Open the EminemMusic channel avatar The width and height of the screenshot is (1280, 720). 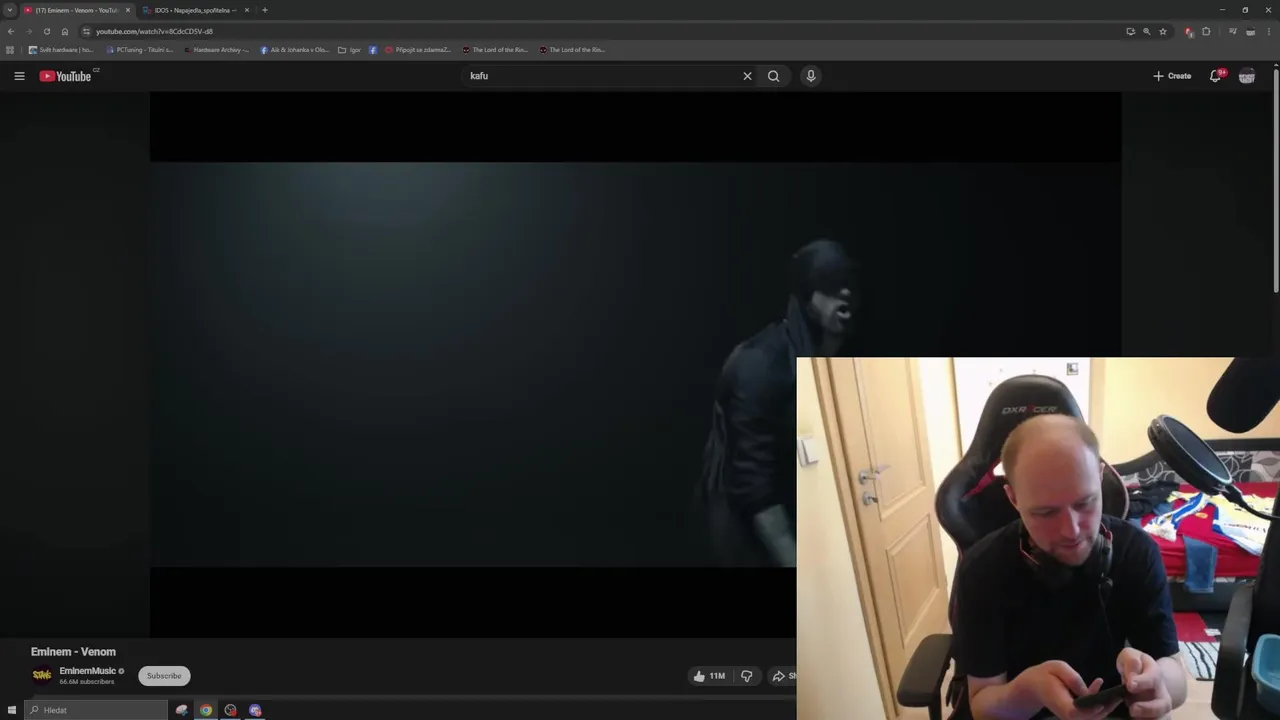(x=42, y=676)
